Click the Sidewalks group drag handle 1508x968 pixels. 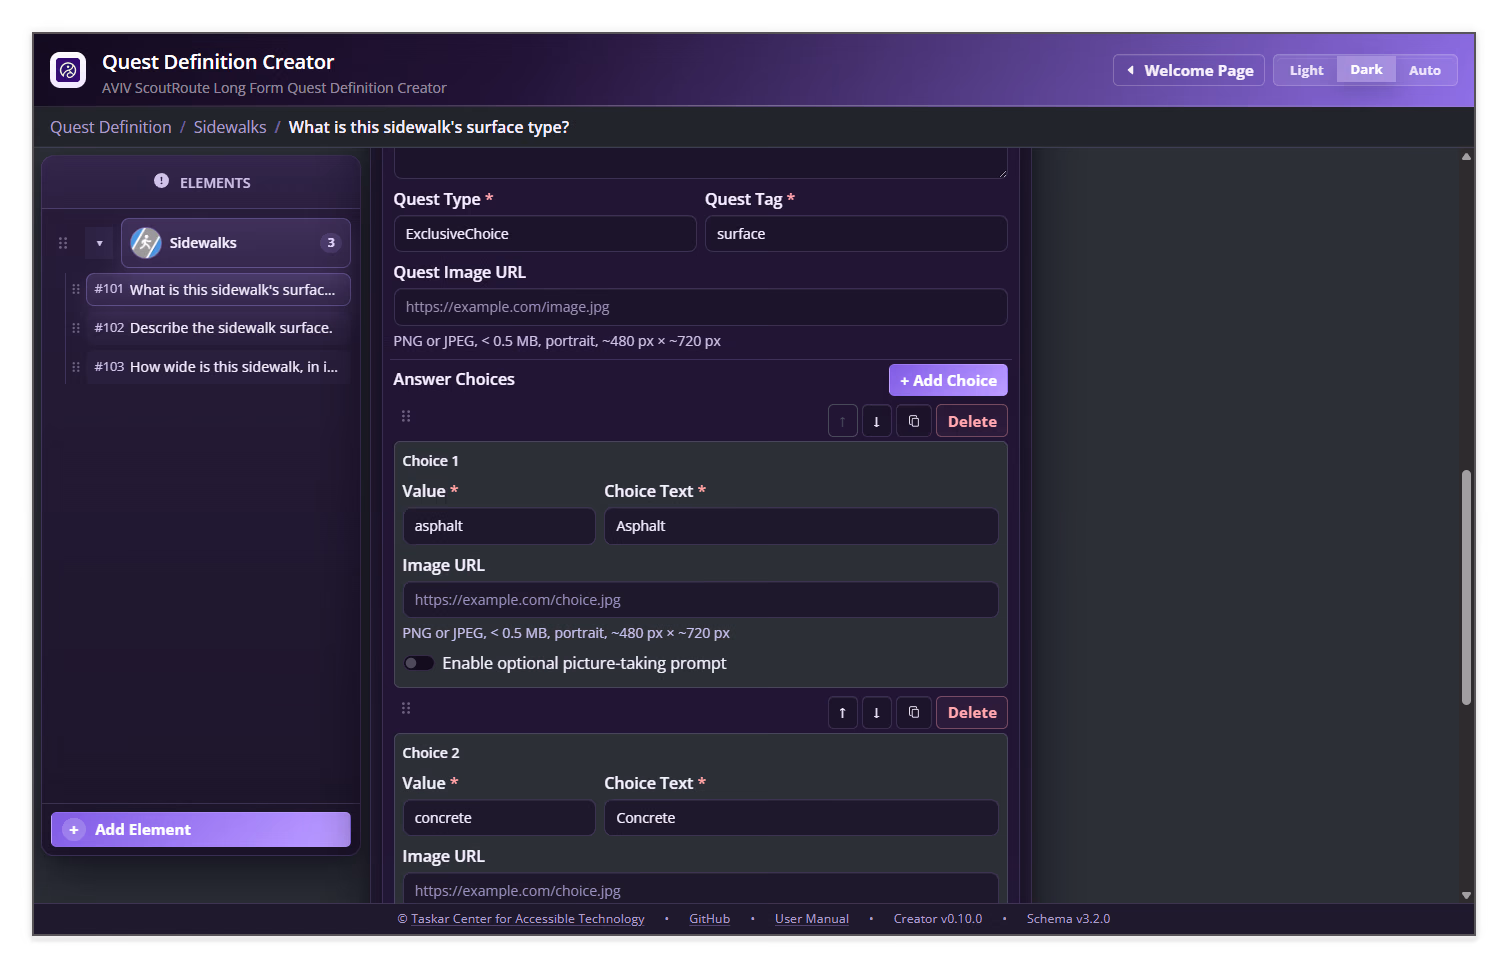click(63, 243)
